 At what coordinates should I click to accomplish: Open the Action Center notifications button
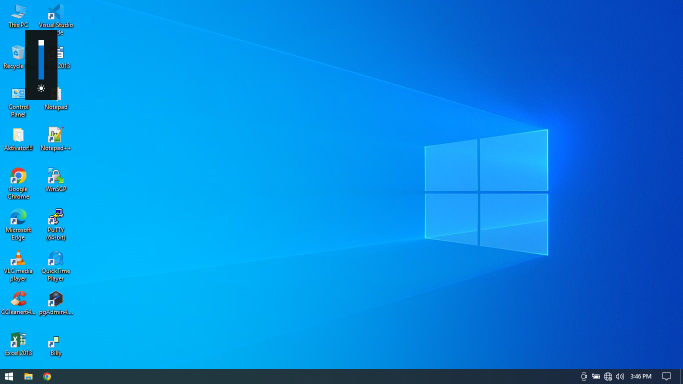[666, 377]
